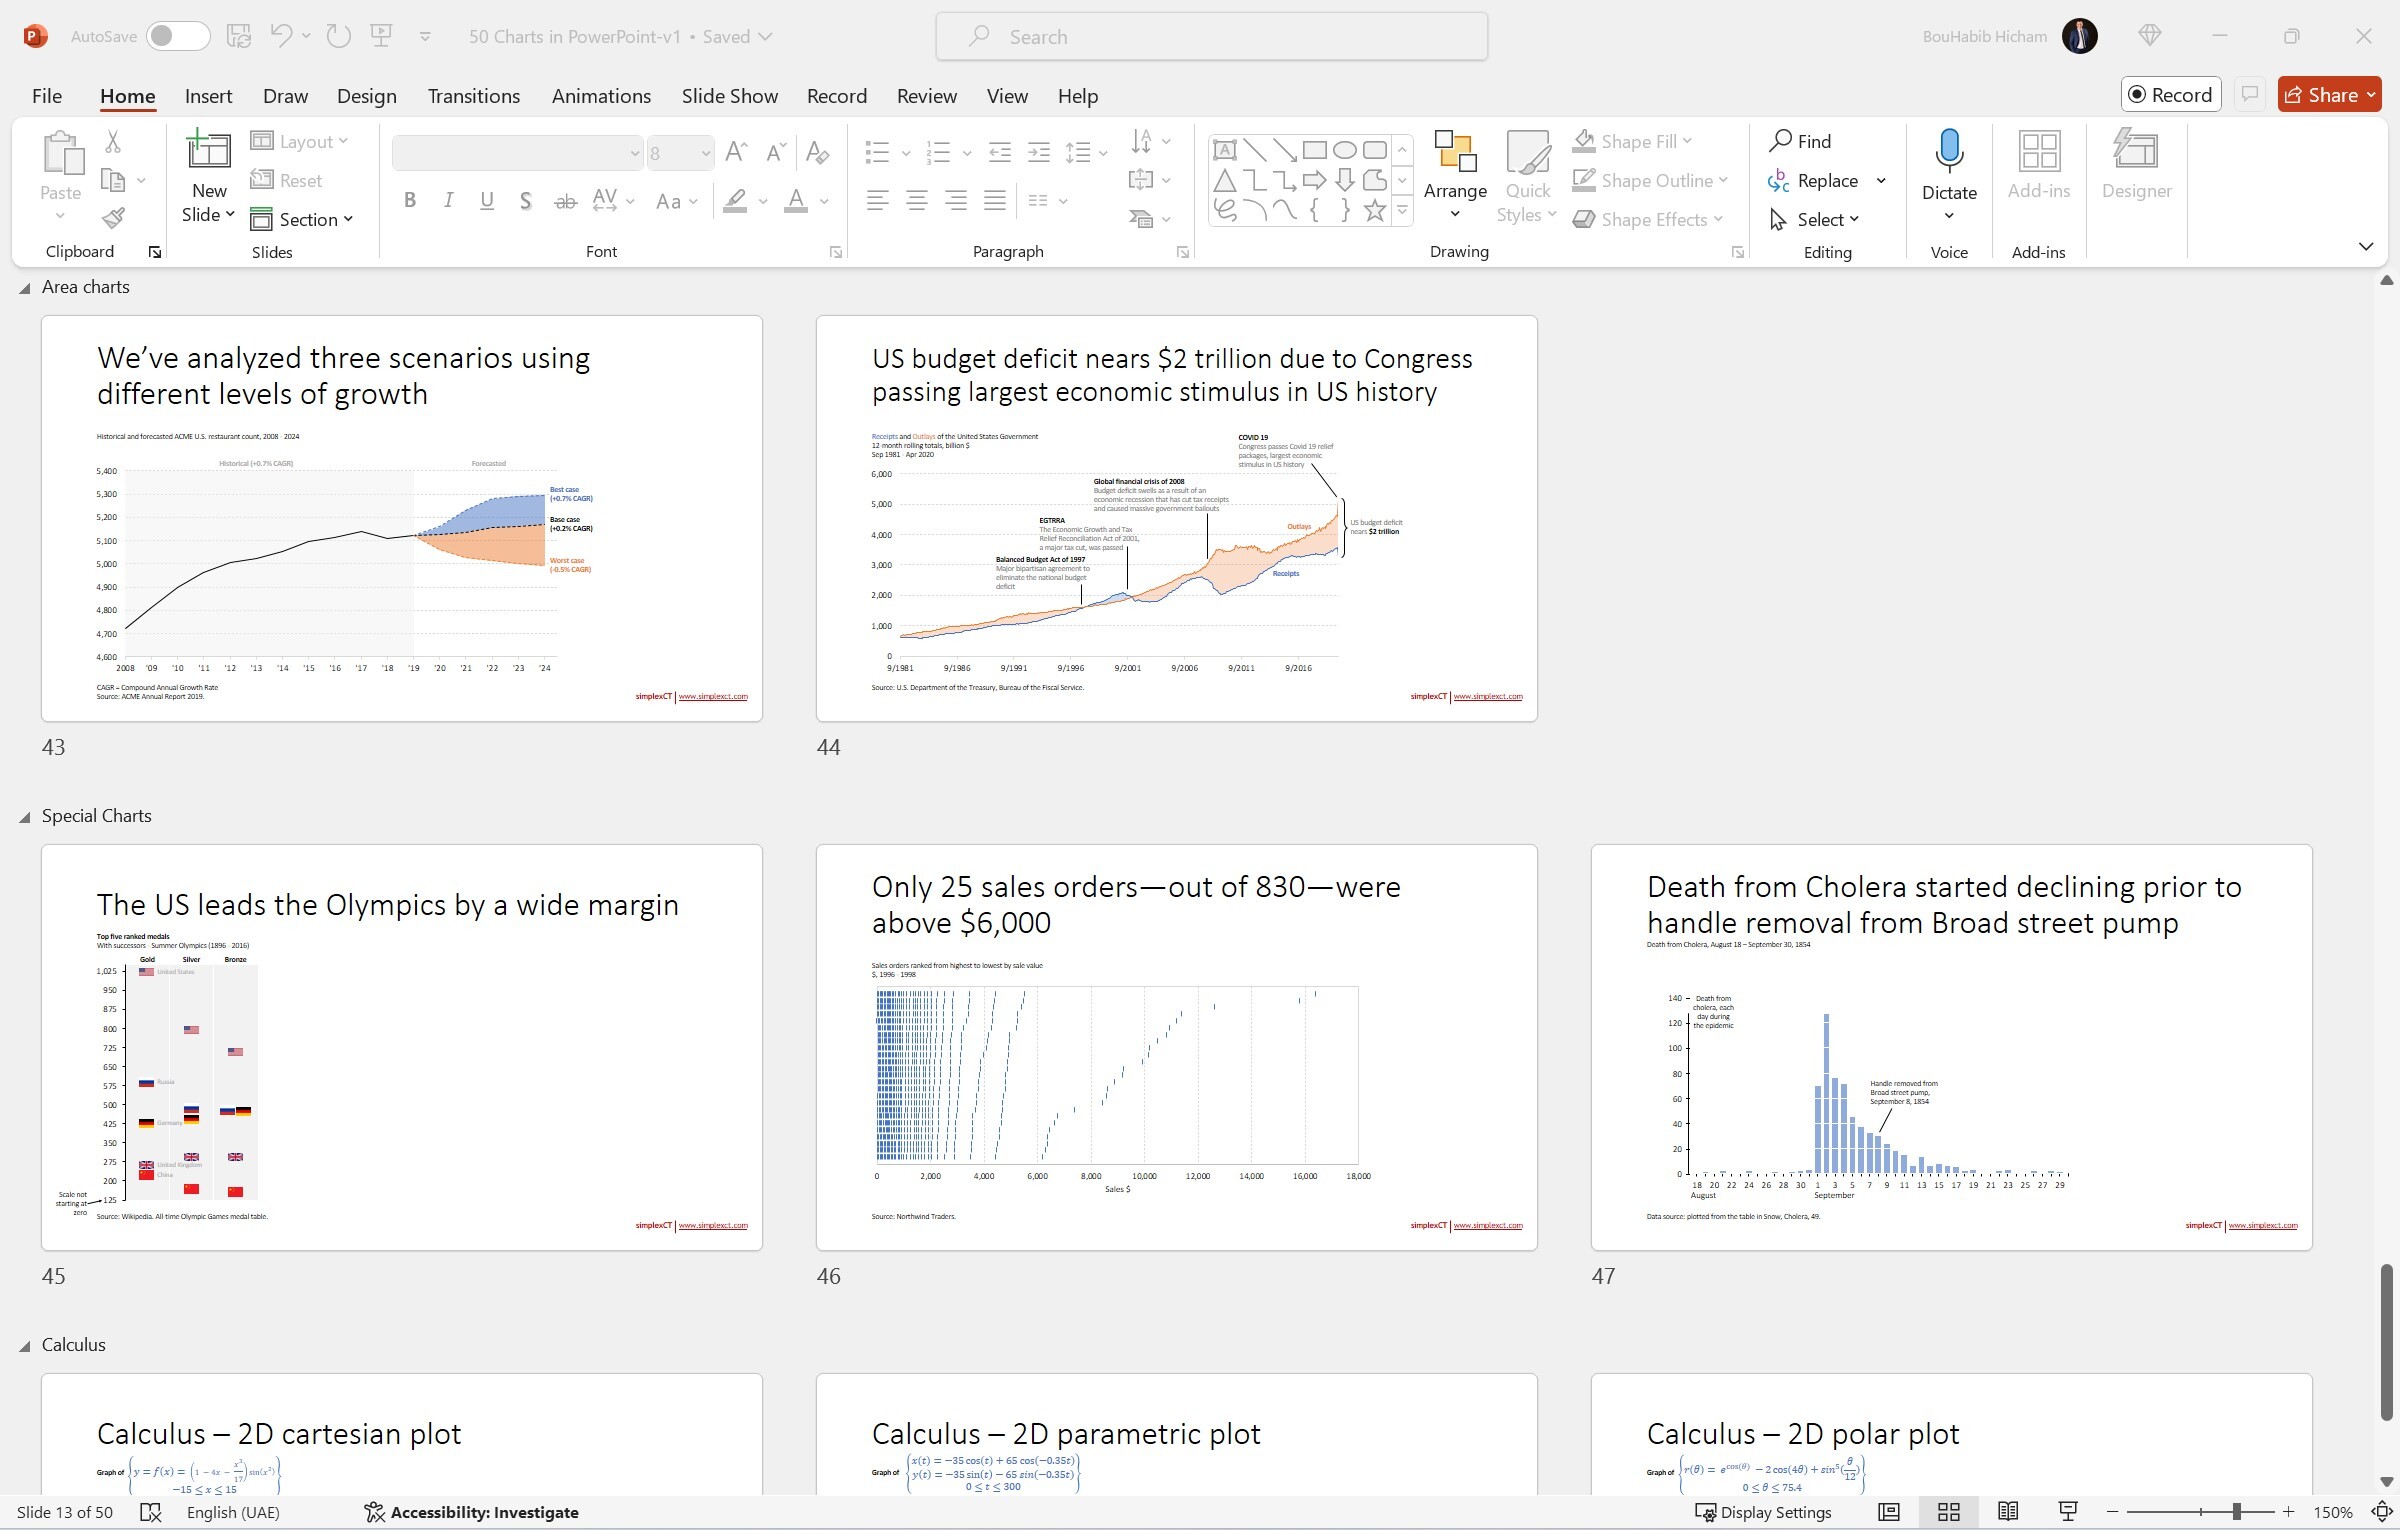Open the Shape Outline dropdown
Screen dimensions: 2400x1530
[1650, 180]
